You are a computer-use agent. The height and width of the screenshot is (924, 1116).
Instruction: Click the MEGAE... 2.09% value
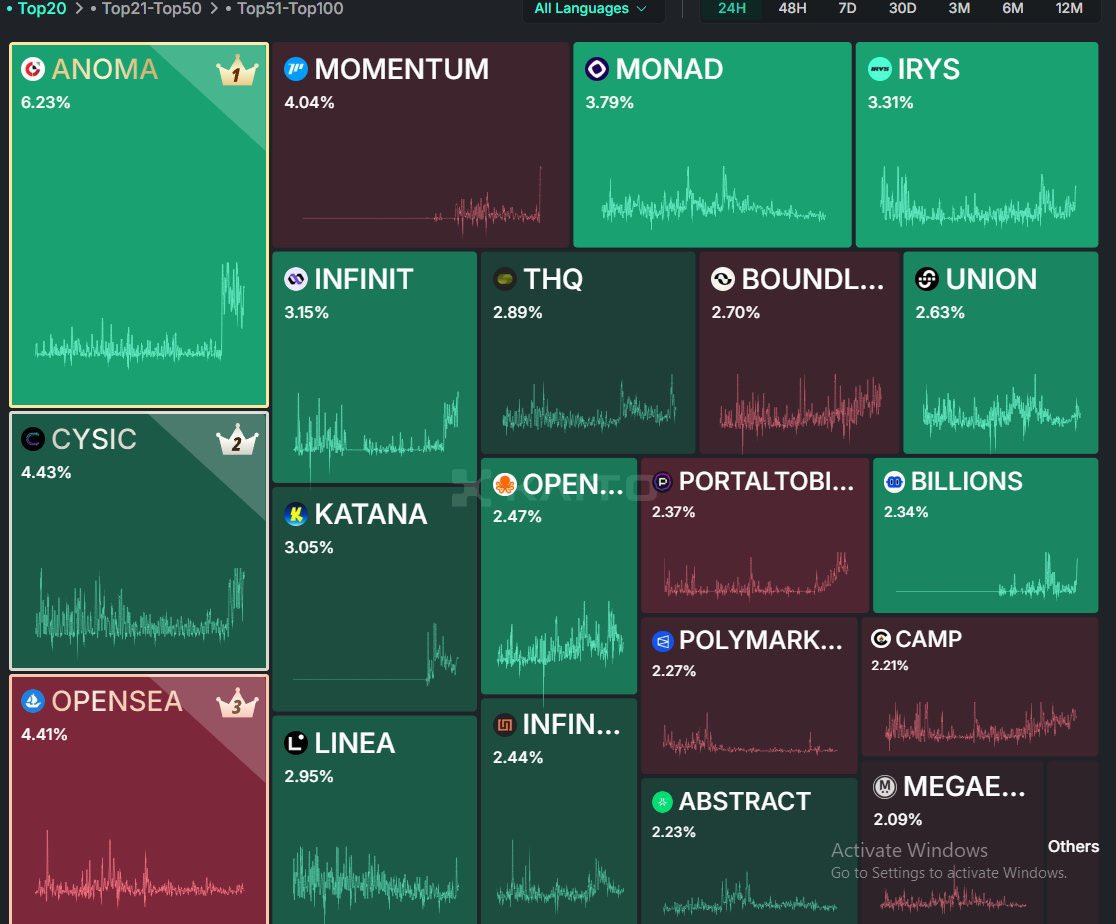click(898, 820)
